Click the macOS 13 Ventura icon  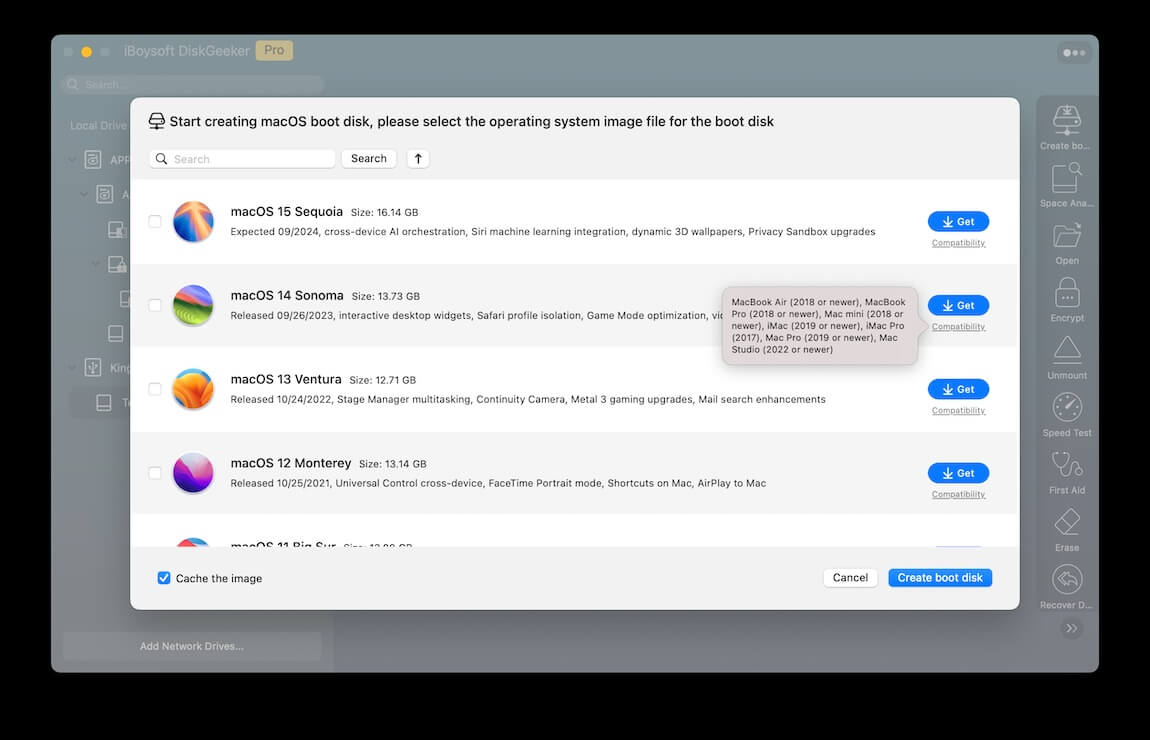[193, 389]
